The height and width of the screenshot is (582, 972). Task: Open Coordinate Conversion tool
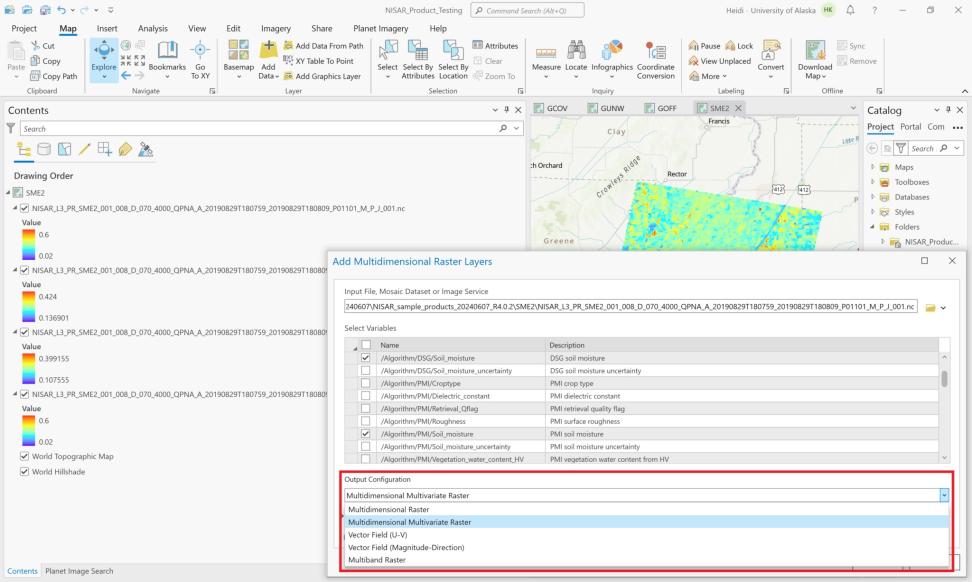click(x=655, y=60)
